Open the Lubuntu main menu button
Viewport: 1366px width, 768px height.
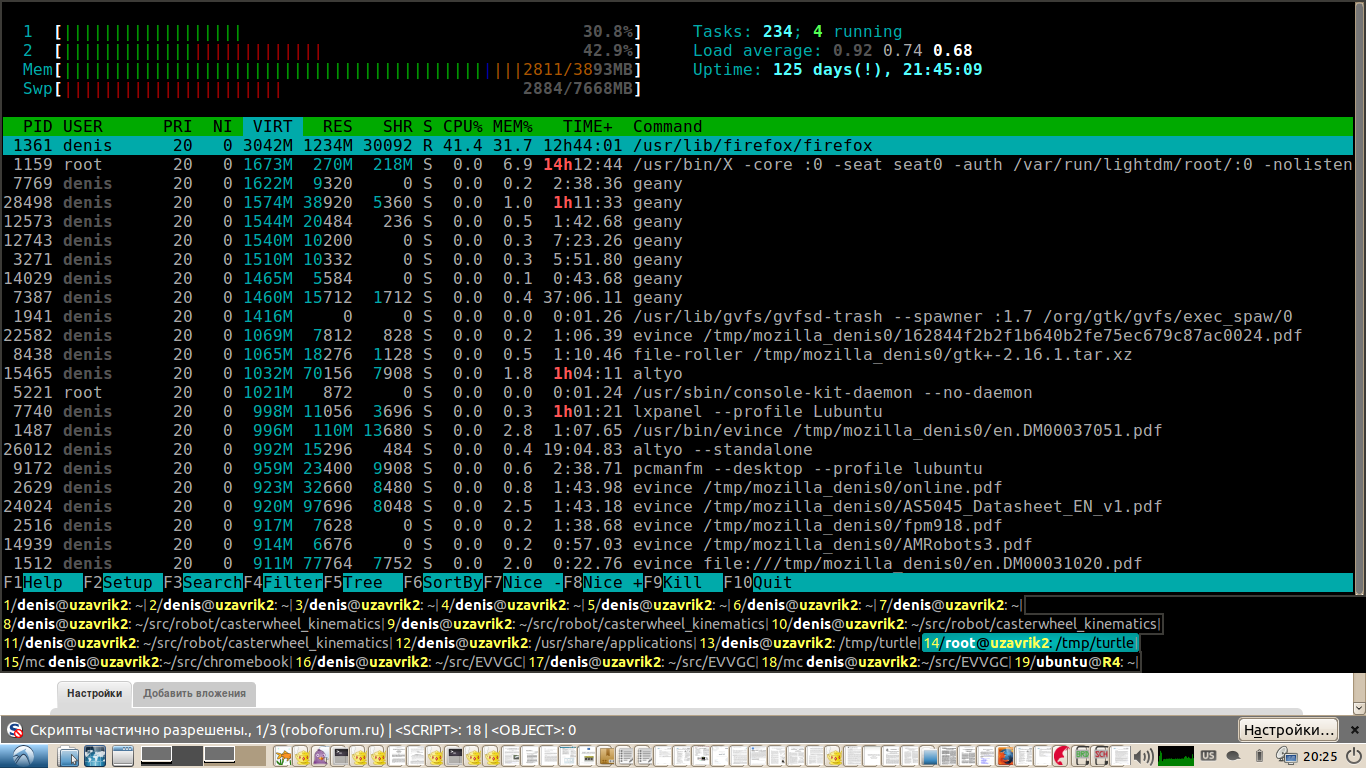(24, 756)
